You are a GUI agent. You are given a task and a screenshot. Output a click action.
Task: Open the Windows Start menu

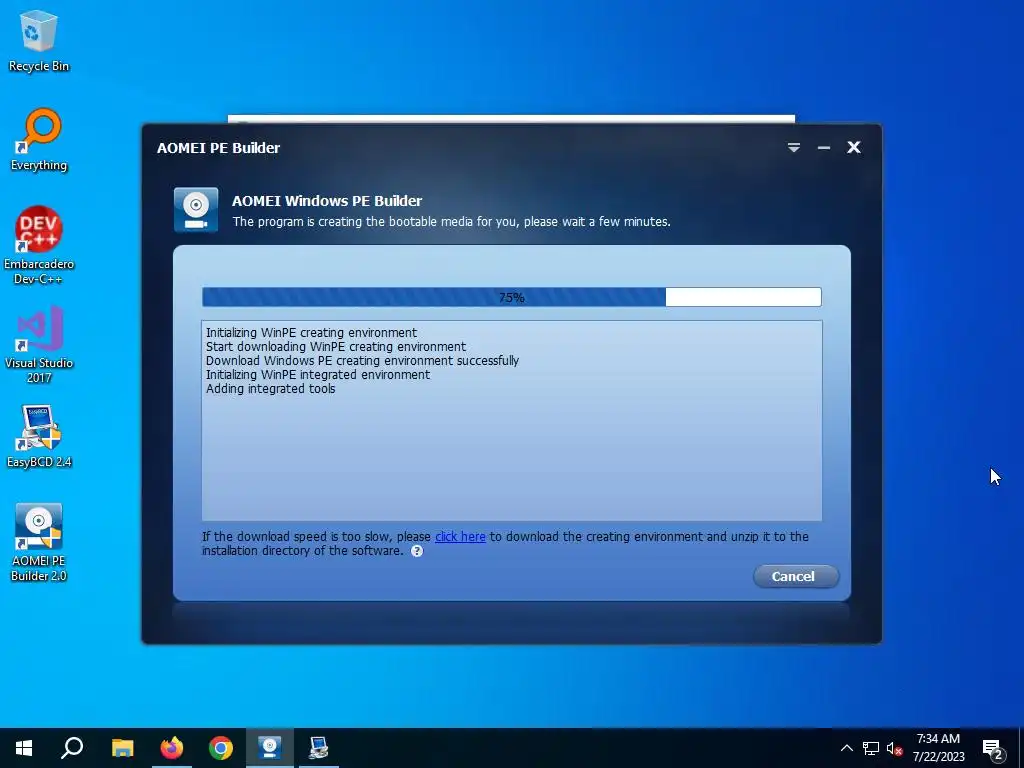tap(24, 748)
